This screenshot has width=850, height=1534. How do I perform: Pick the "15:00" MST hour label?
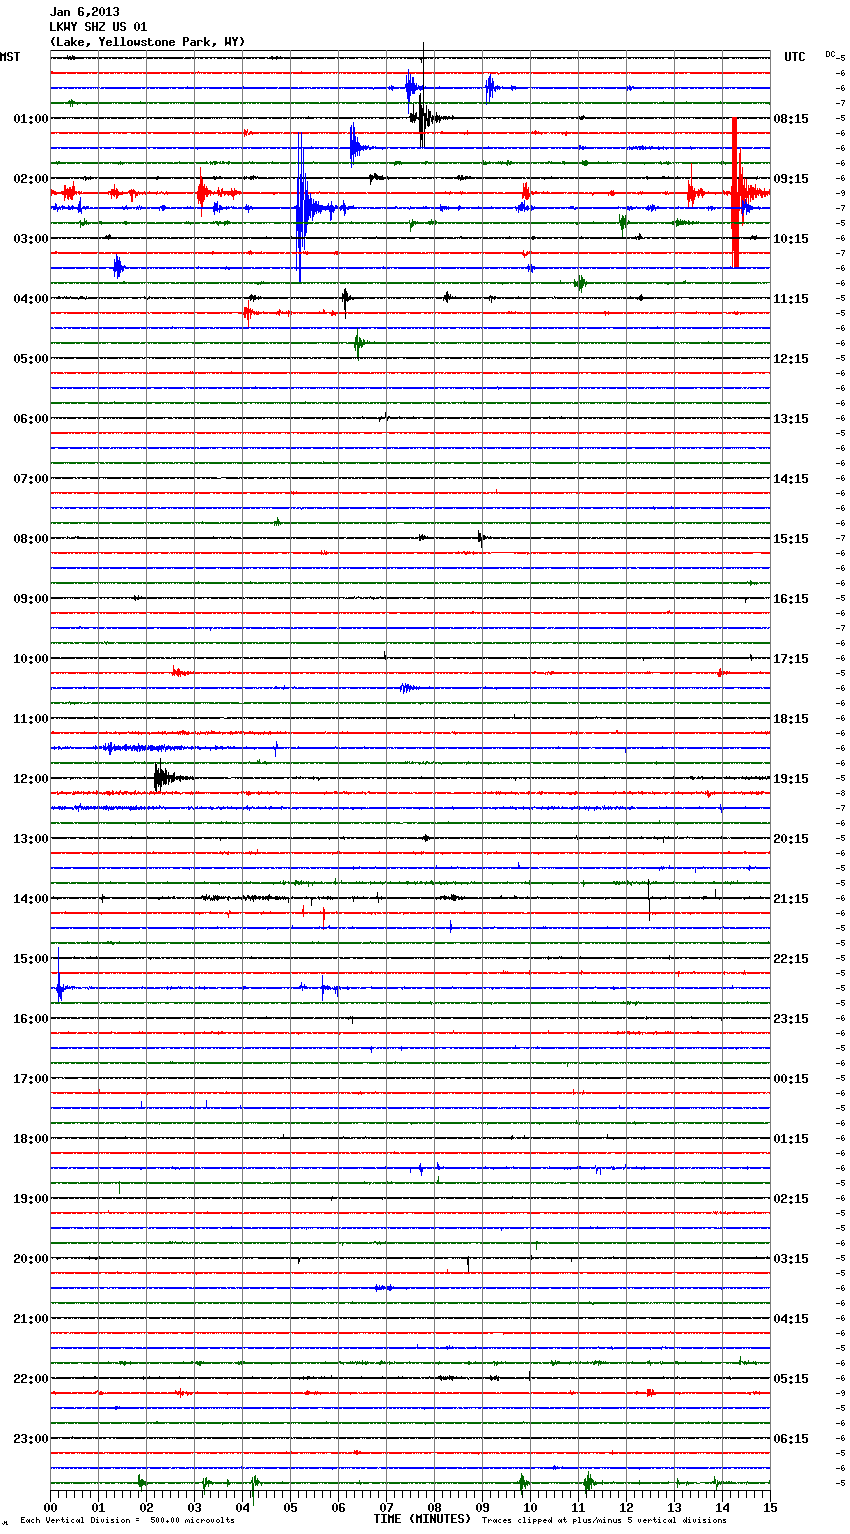pyautogui.click(x=31, y=958)
